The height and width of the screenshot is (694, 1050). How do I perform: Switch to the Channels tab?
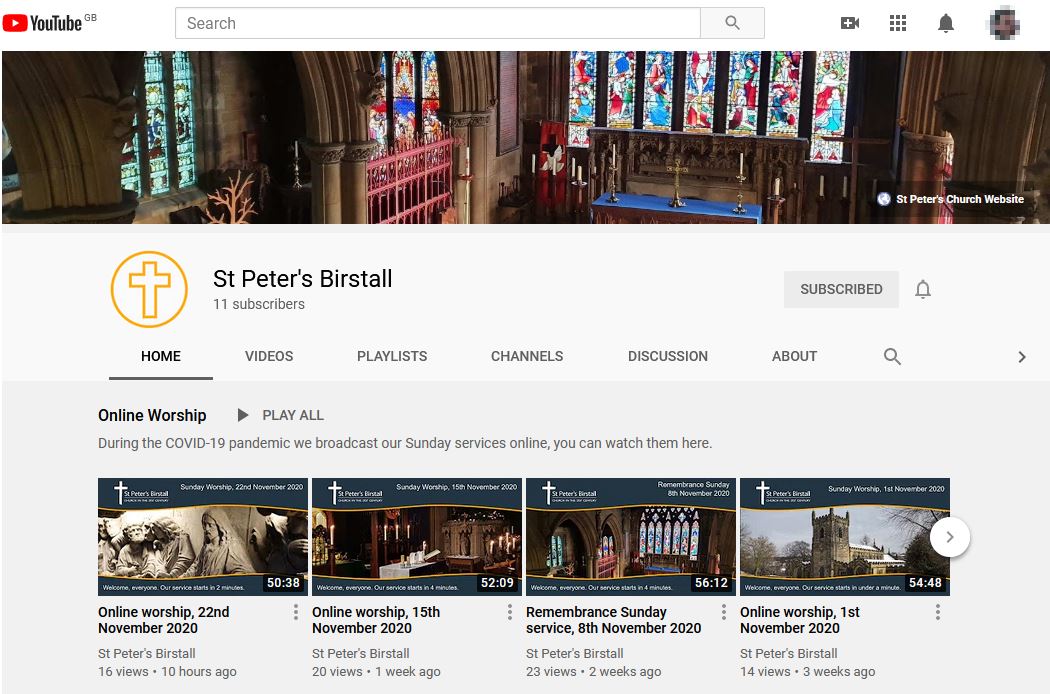pos(527,356)
